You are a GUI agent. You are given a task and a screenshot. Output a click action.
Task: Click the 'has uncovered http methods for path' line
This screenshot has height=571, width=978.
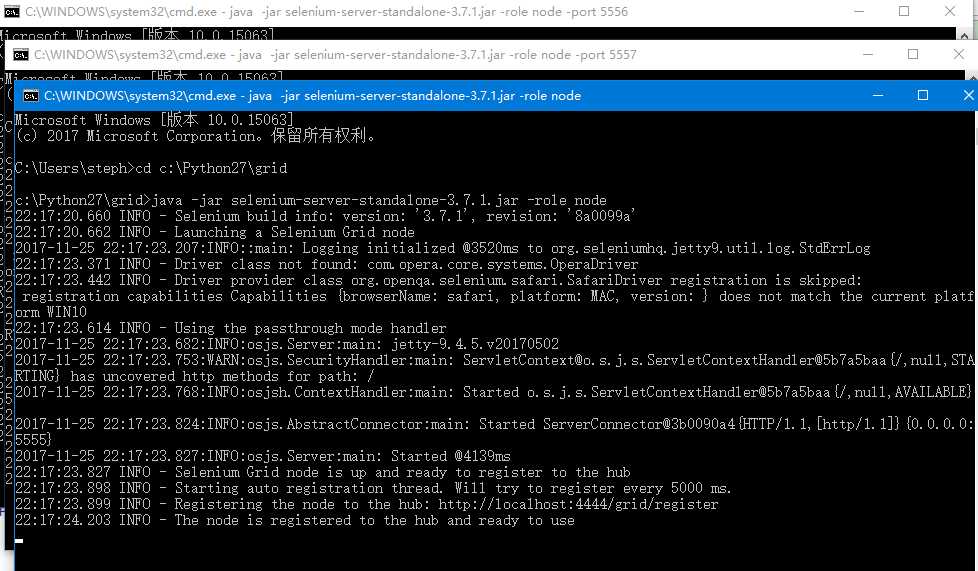pyautogui.click(x=195, y=376)
